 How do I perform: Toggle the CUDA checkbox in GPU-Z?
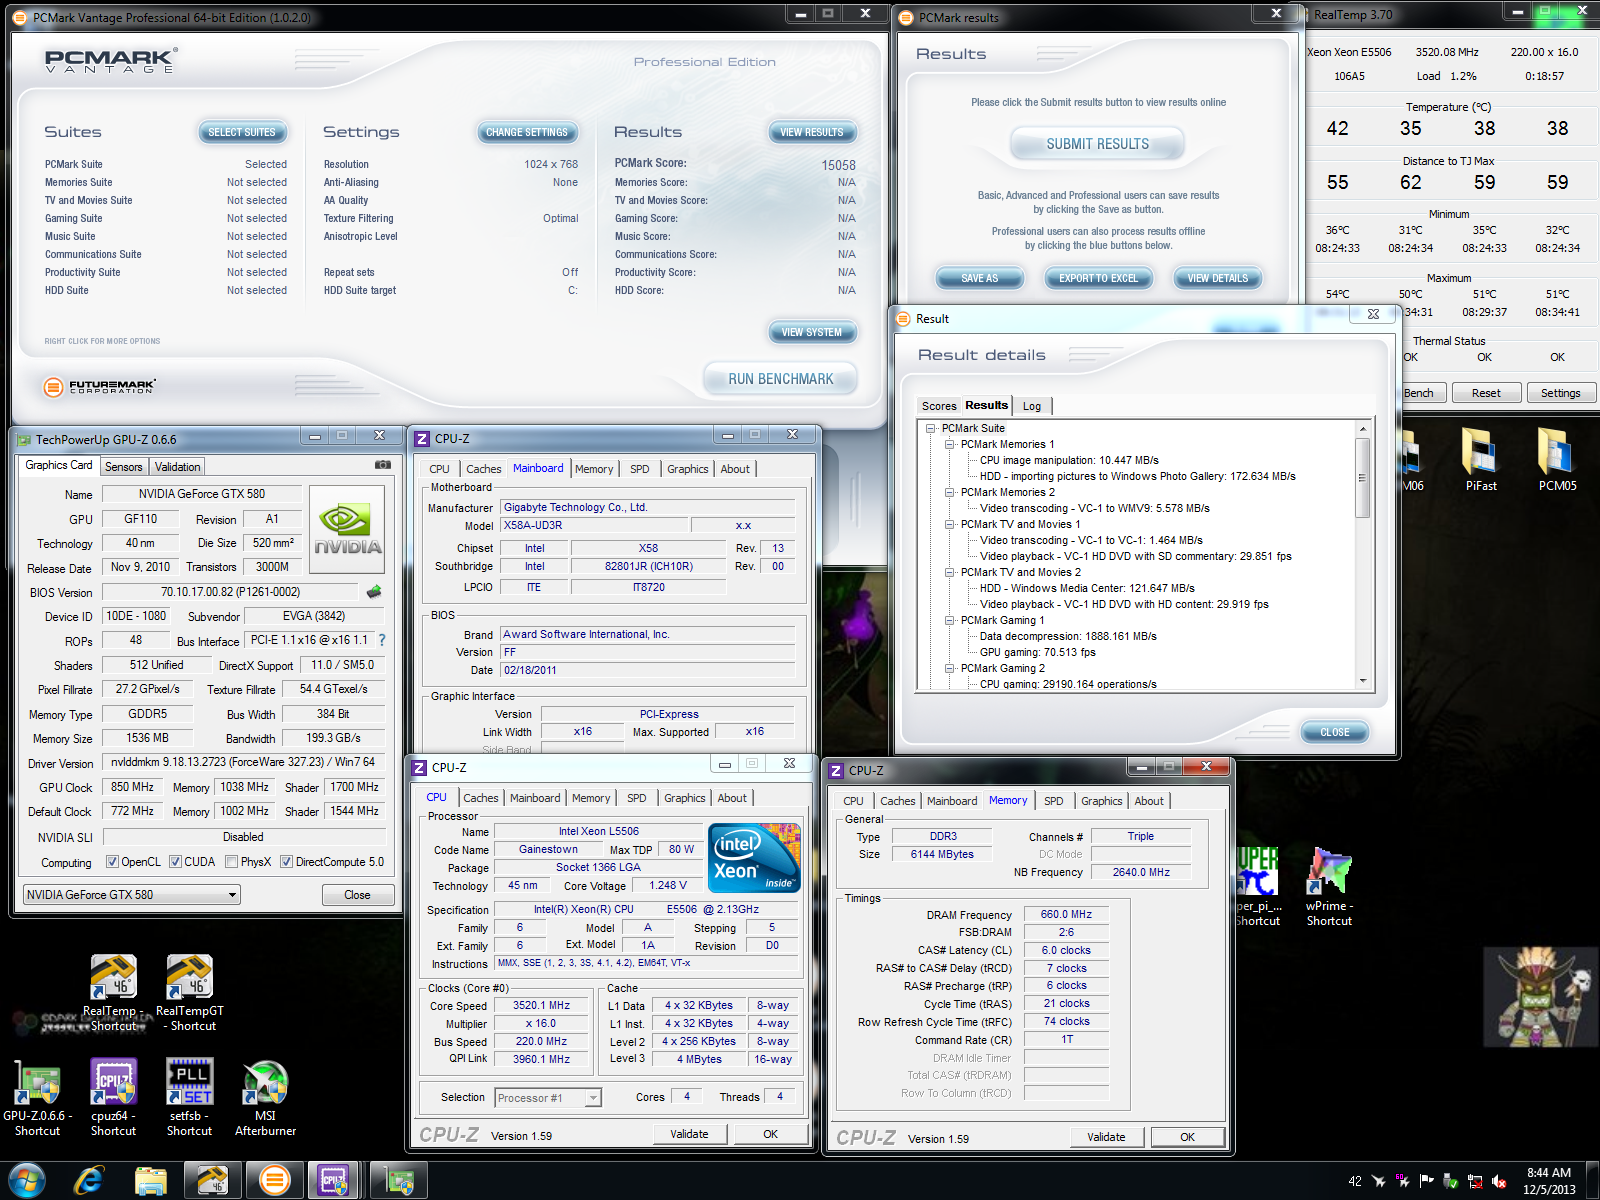point(175,862)
